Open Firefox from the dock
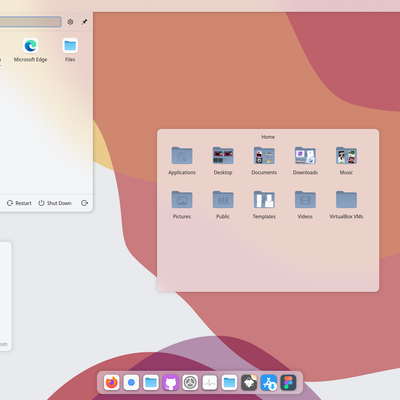This screenshot has height=400, width=400. click(x=112, y=383)
